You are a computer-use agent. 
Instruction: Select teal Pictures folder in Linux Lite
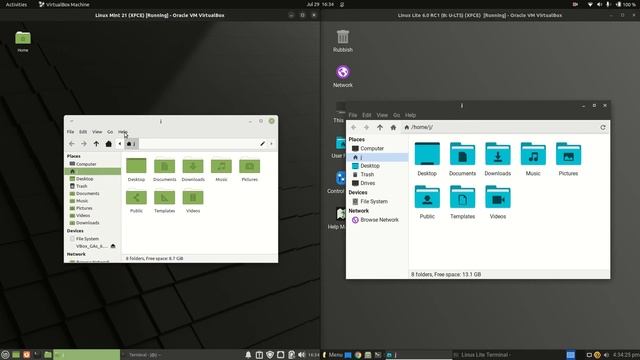coord(568,154)
